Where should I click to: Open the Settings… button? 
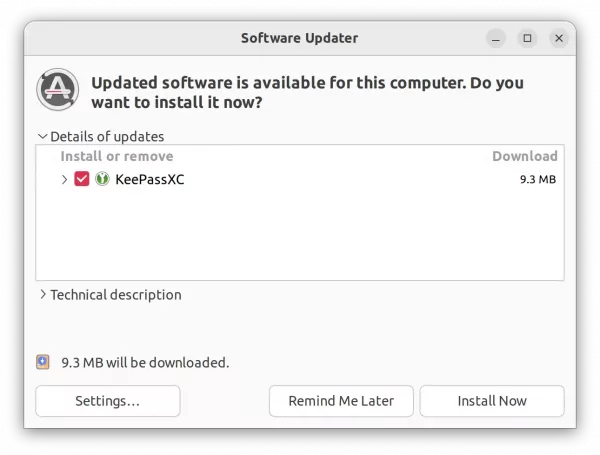pyautogui.click(x=108, y=401)
